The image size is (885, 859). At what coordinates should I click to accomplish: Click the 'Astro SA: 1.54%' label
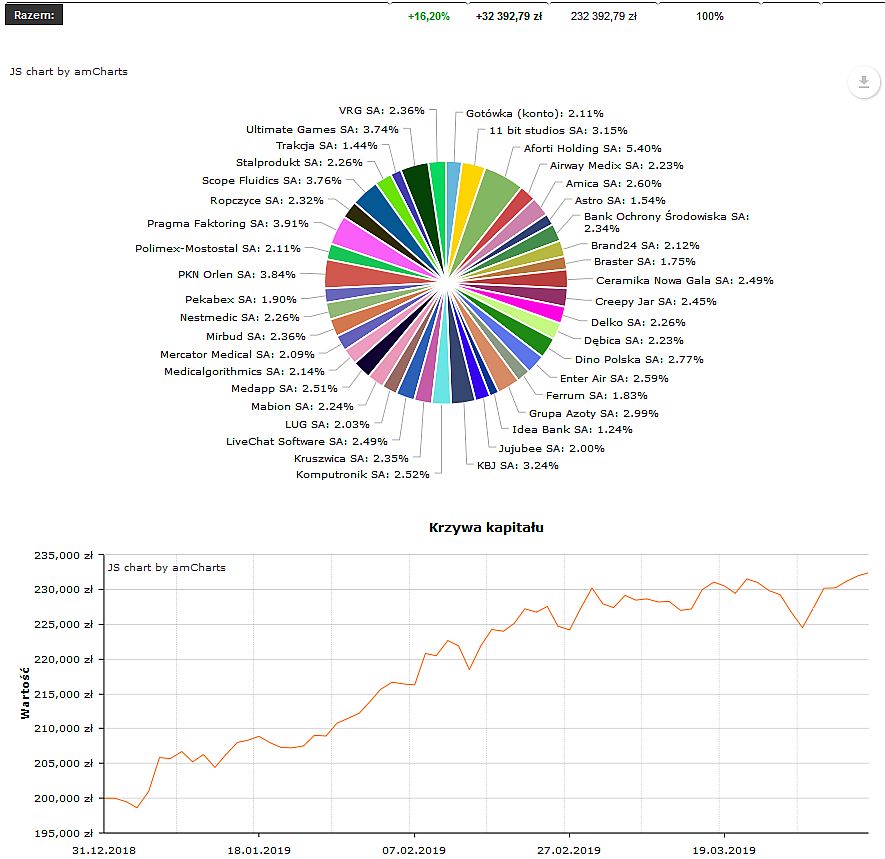click(x=620, y=200)
